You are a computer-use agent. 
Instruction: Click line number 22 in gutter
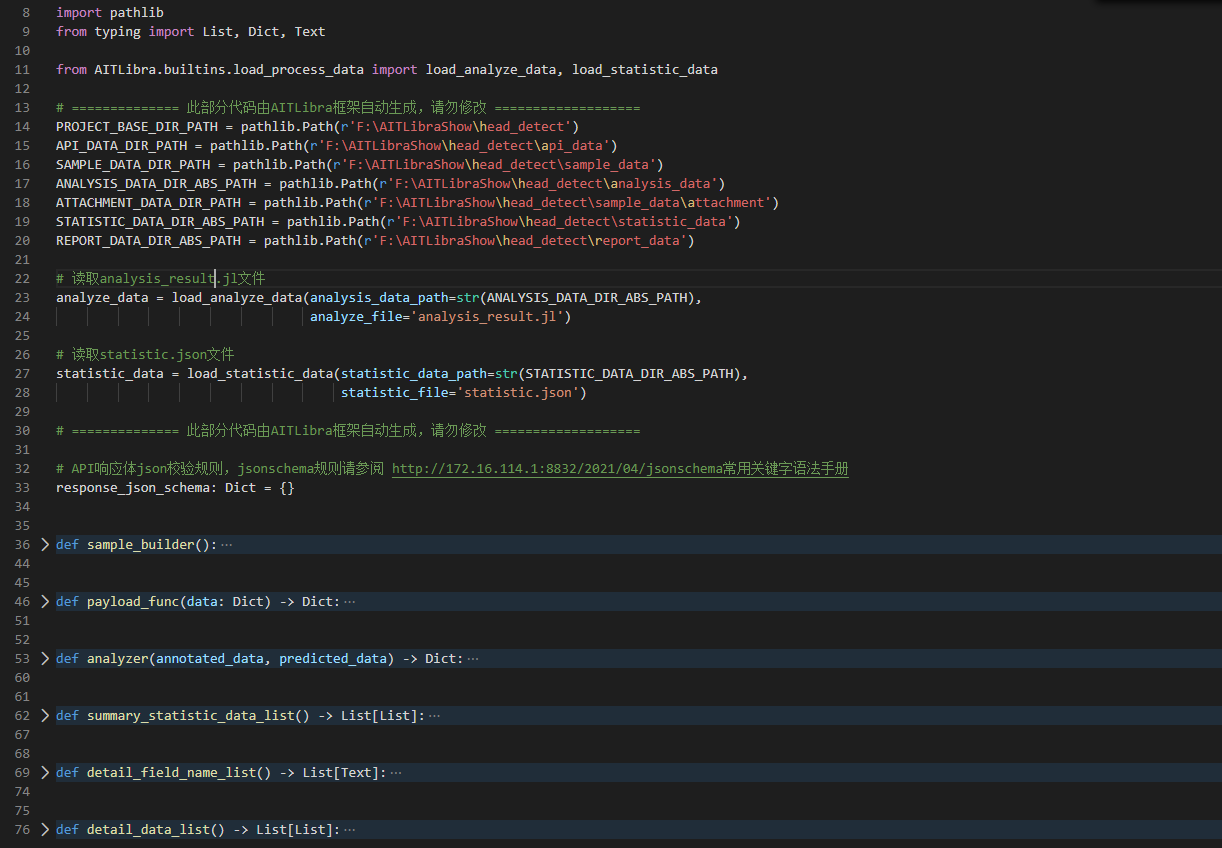tap(23, 279)
